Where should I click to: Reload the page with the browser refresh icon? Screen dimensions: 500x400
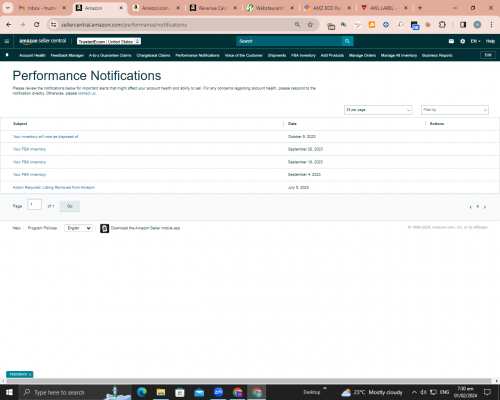tap(37, 24)
